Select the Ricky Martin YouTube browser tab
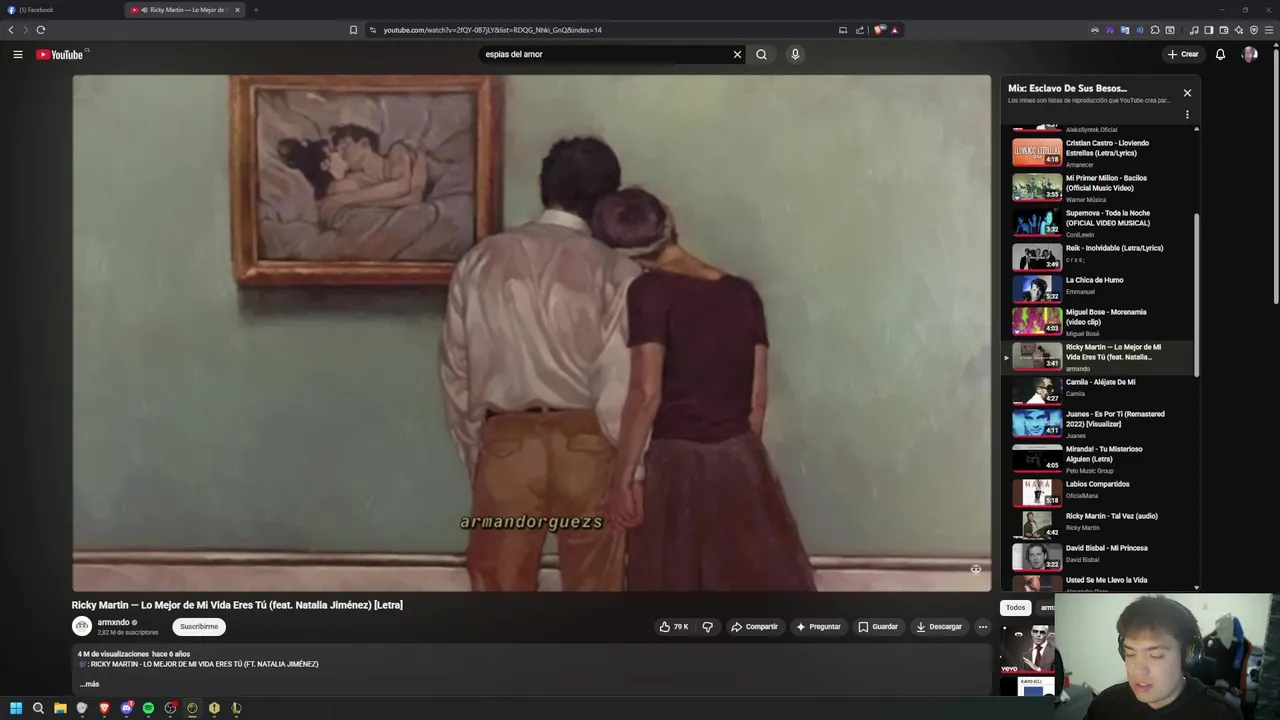The height and width of the screenshot is (720, 1280). 186,10
